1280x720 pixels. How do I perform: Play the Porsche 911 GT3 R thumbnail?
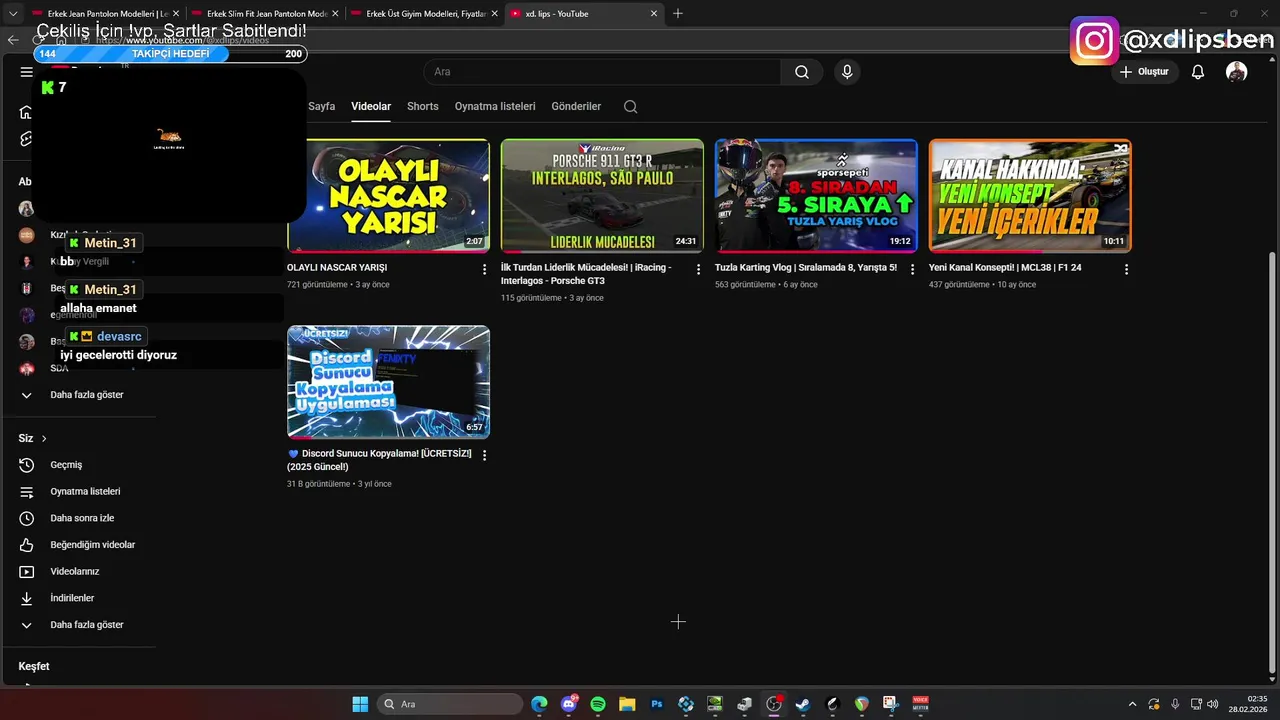coord(602,196)
